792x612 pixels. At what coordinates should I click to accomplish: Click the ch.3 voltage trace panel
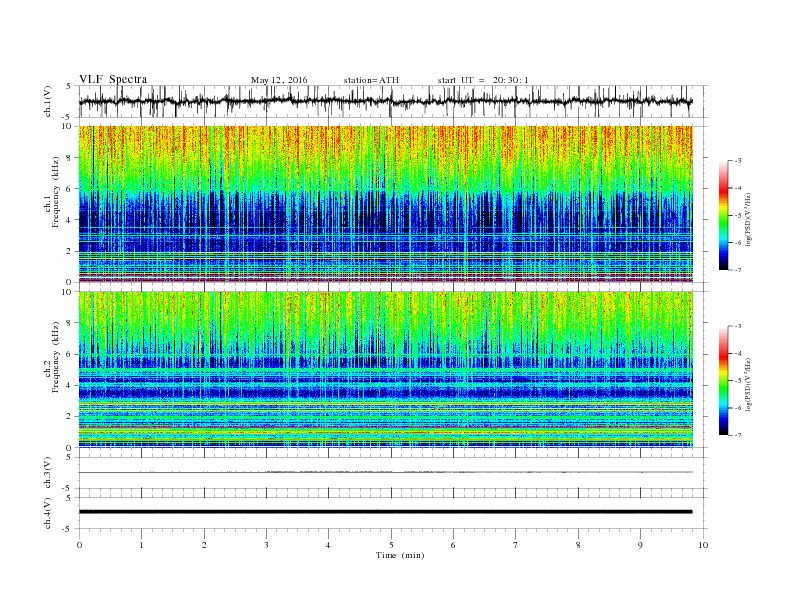click(393, 473)
